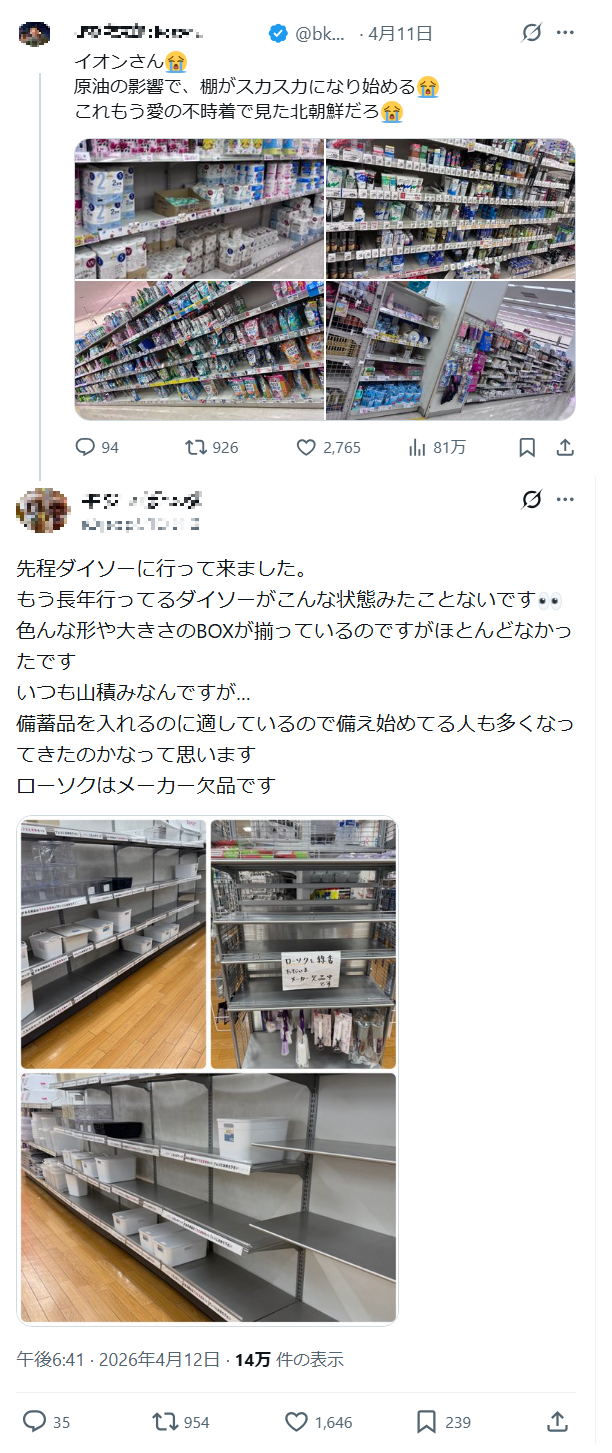The width and height of the screenshot is (612, 1453).
Task: Open the toilet paper shelf photo
Action: click(199, 209)
